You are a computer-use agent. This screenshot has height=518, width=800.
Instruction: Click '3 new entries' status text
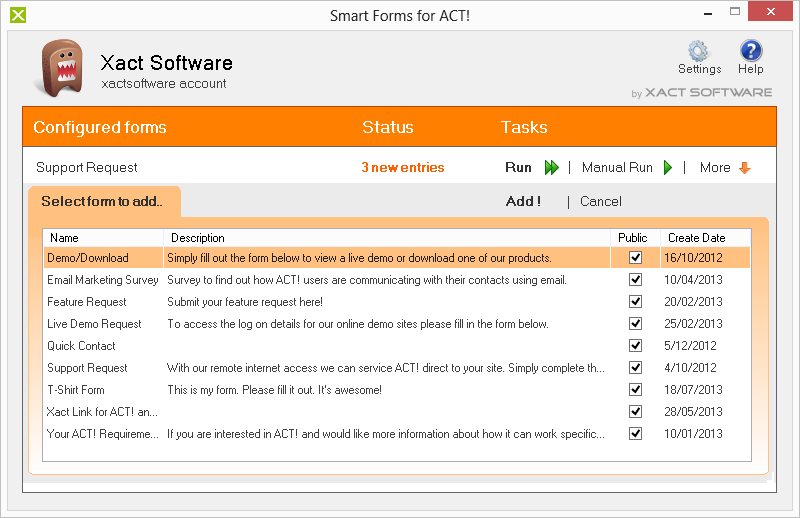403,167
